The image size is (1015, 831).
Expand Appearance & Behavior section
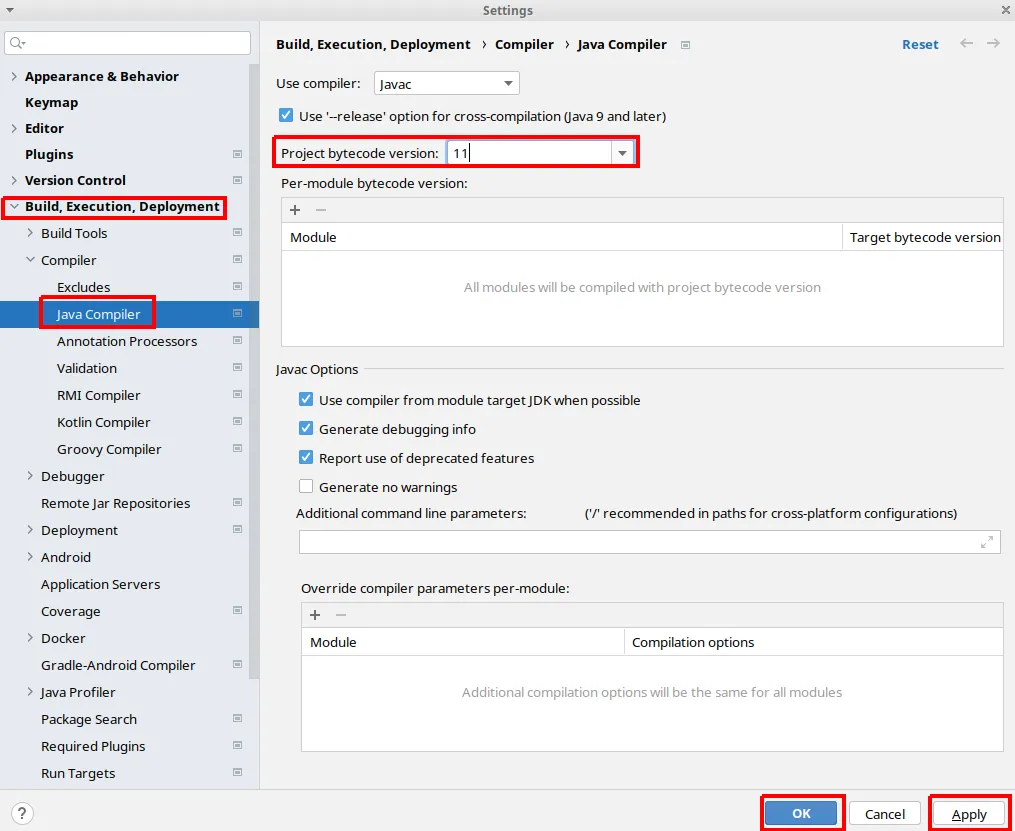[14, 76]
